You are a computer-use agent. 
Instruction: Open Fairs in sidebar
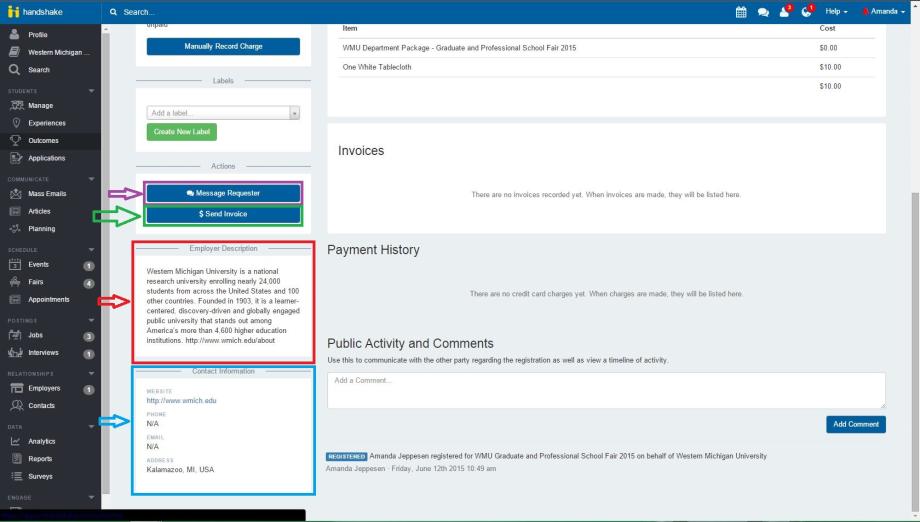click(x=27, y=282)
